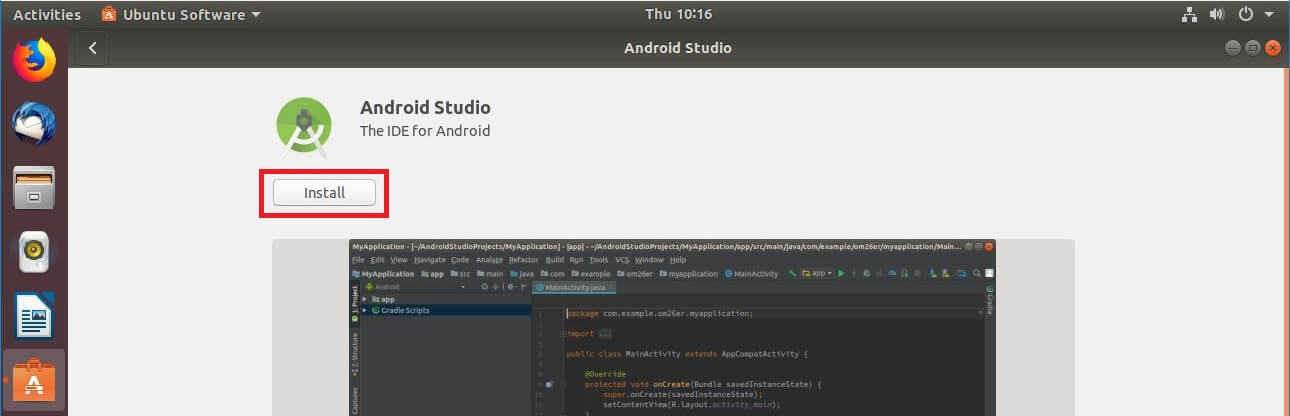The image size is (1290, 416).
Task: Click "The IDE for Android" summary text
Action: (x=425, y=130)
